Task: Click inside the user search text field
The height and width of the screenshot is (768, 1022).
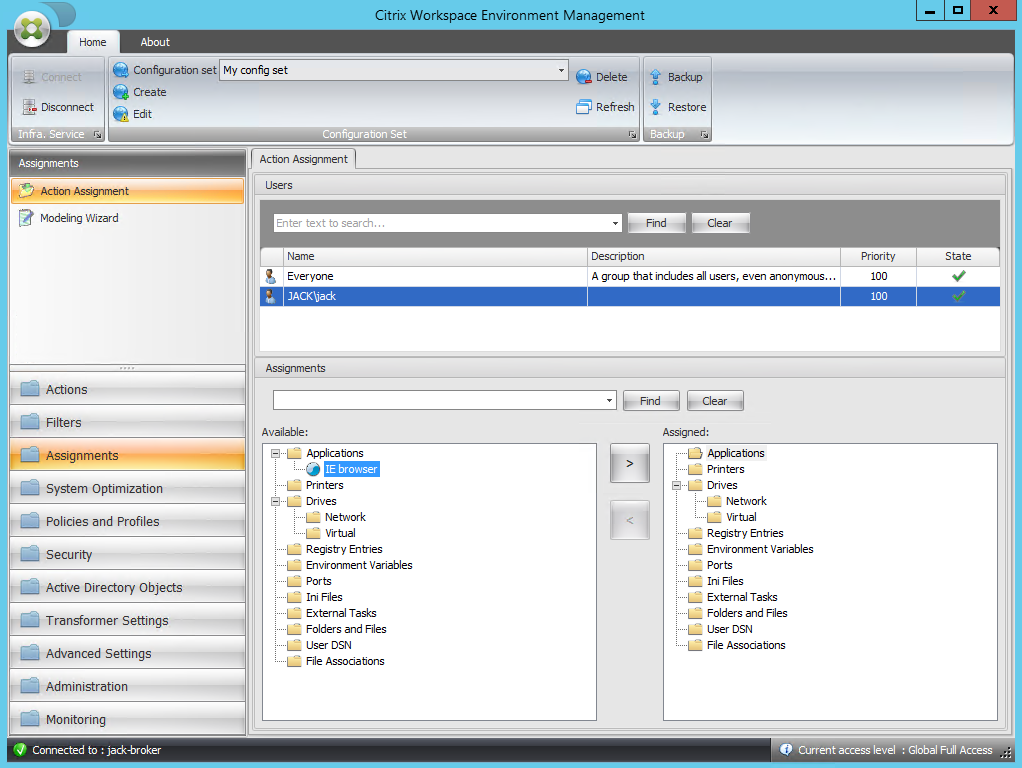Action: tap(440, 222)
